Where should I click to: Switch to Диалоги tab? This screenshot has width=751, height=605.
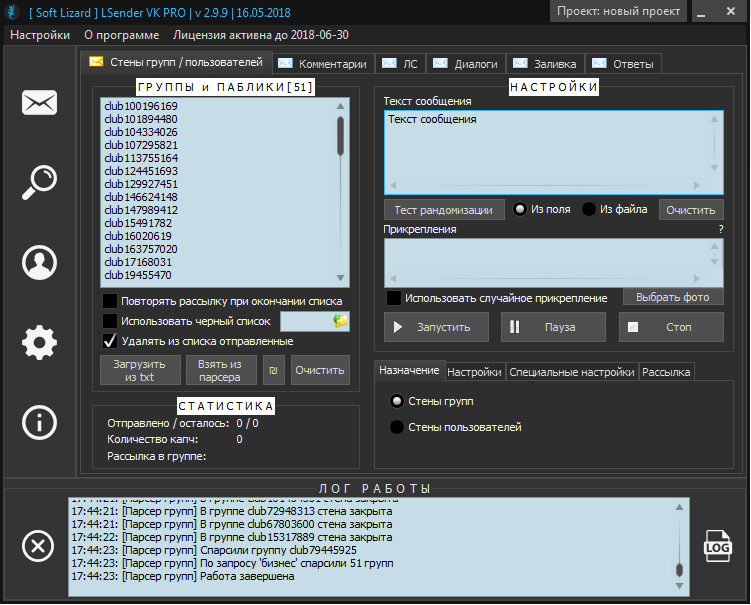coord(466,64)
